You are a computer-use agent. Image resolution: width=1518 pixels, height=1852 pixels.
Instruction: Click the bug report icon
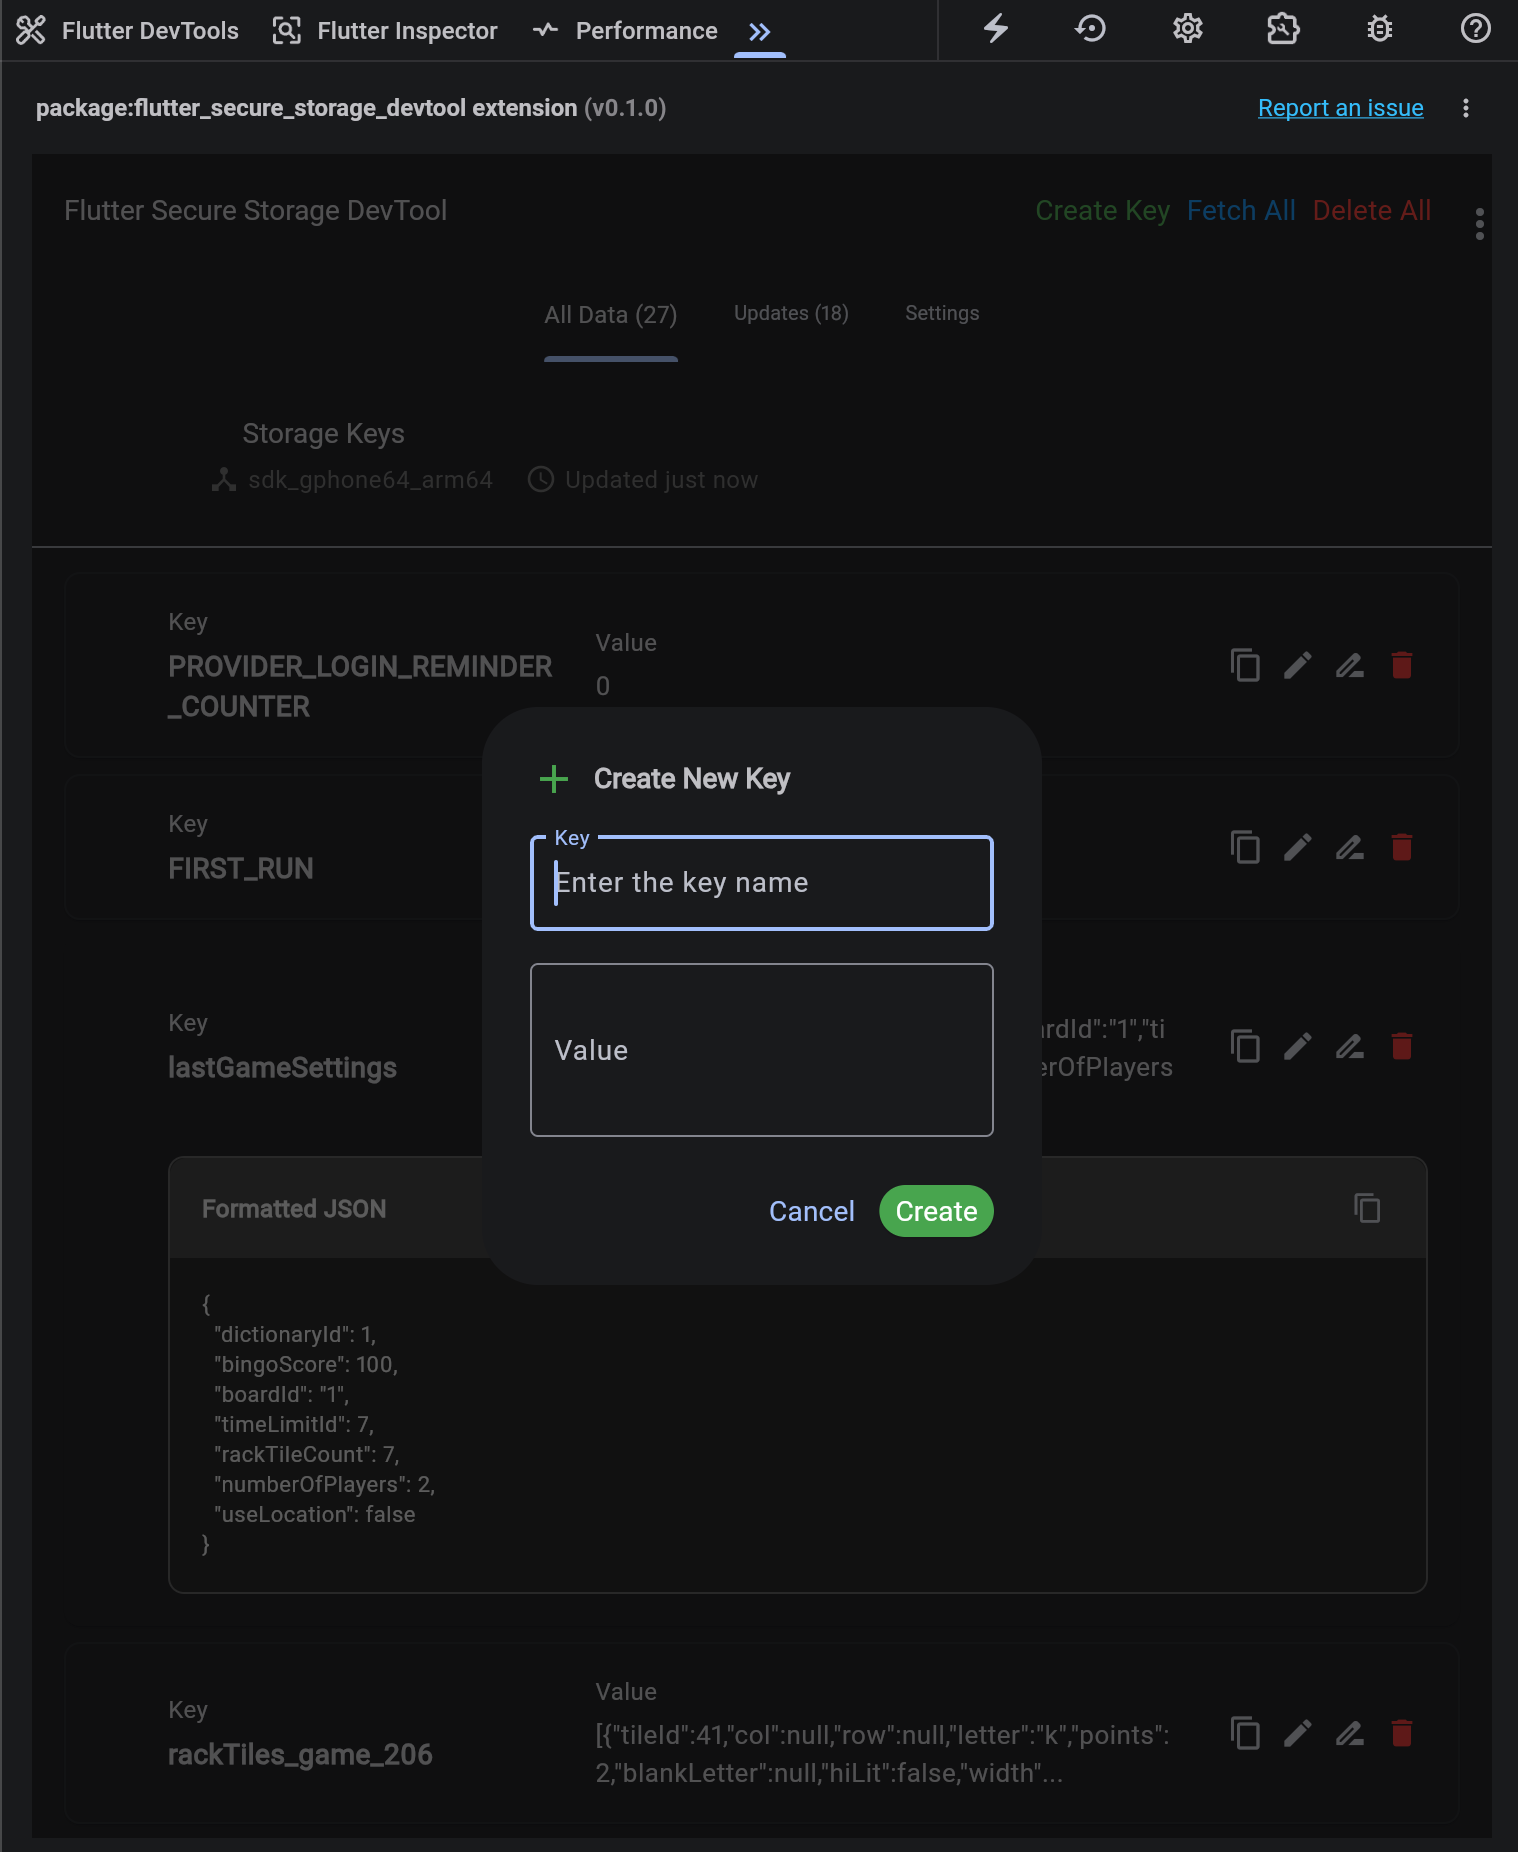(x=1380, y=29)
